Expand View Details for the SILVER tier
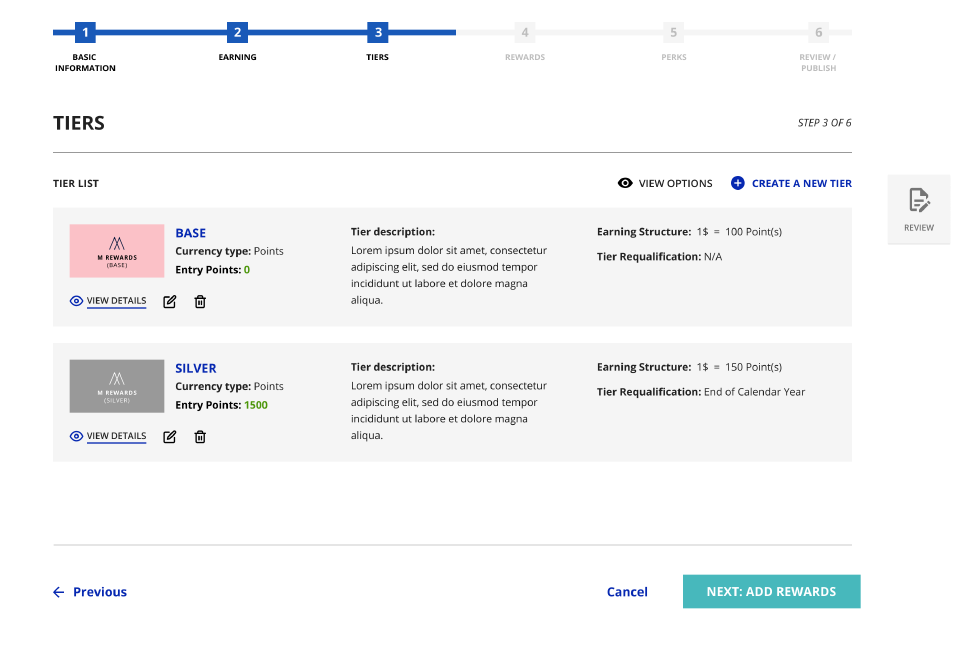The height and width of the screenshot is (665, 966). pyautogui.click(x=116, y=436)
